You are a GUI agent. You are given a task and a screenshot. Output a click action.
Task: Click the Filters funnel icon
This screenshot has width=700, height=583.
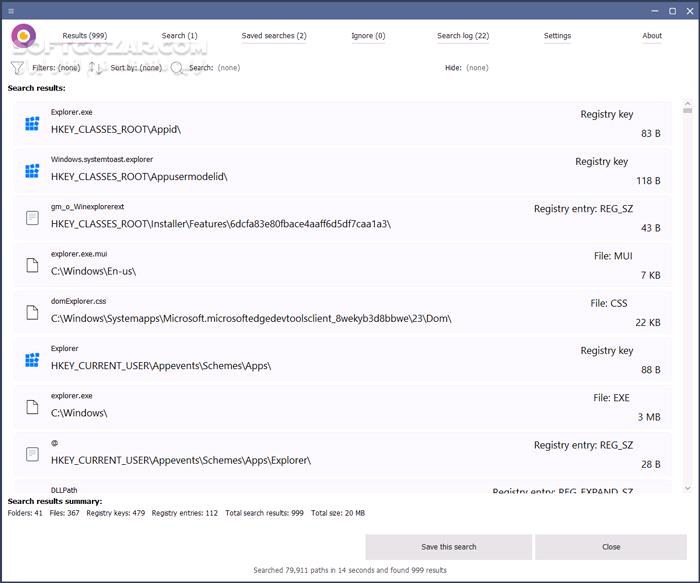[x=17, y=68]
